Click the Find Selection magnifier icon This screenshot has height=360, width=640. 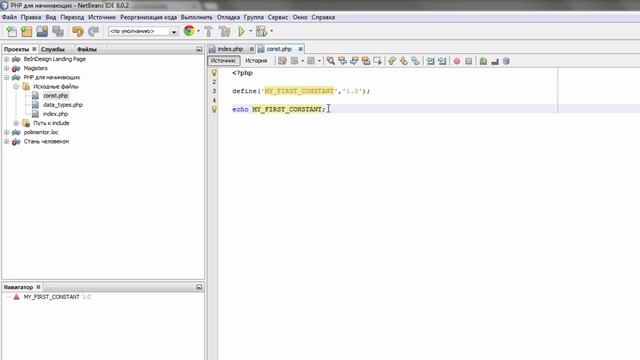(x=331, y=61)
